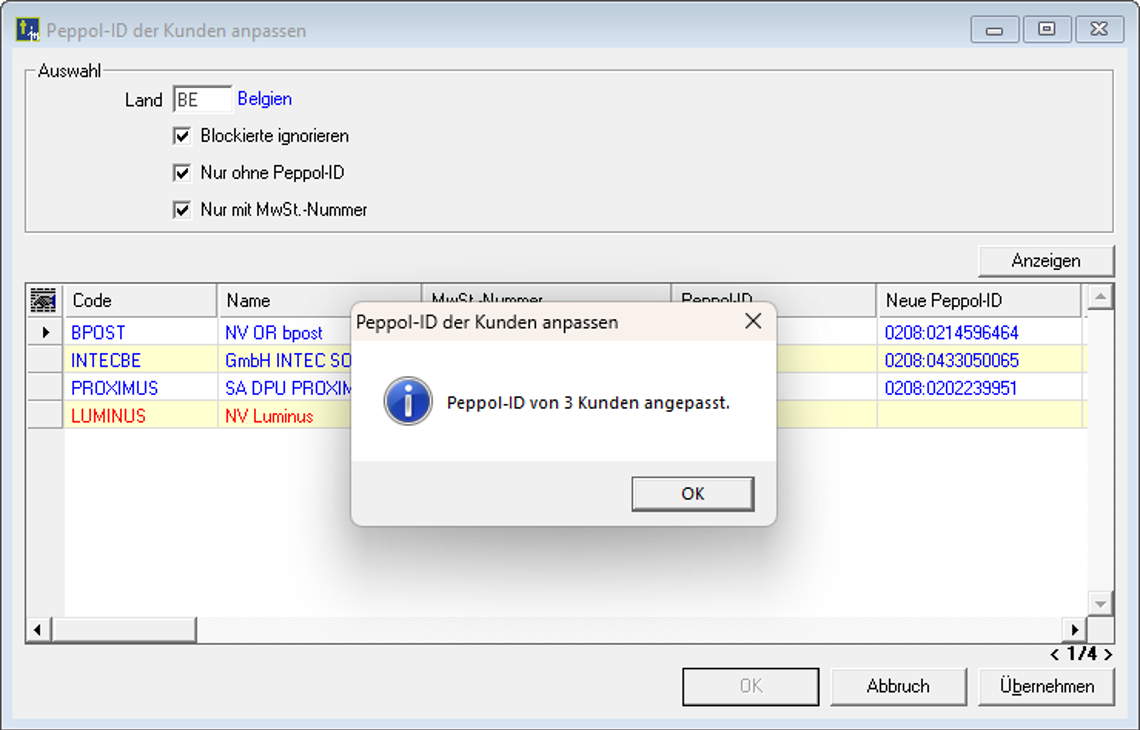Close the message box with X

753,321
